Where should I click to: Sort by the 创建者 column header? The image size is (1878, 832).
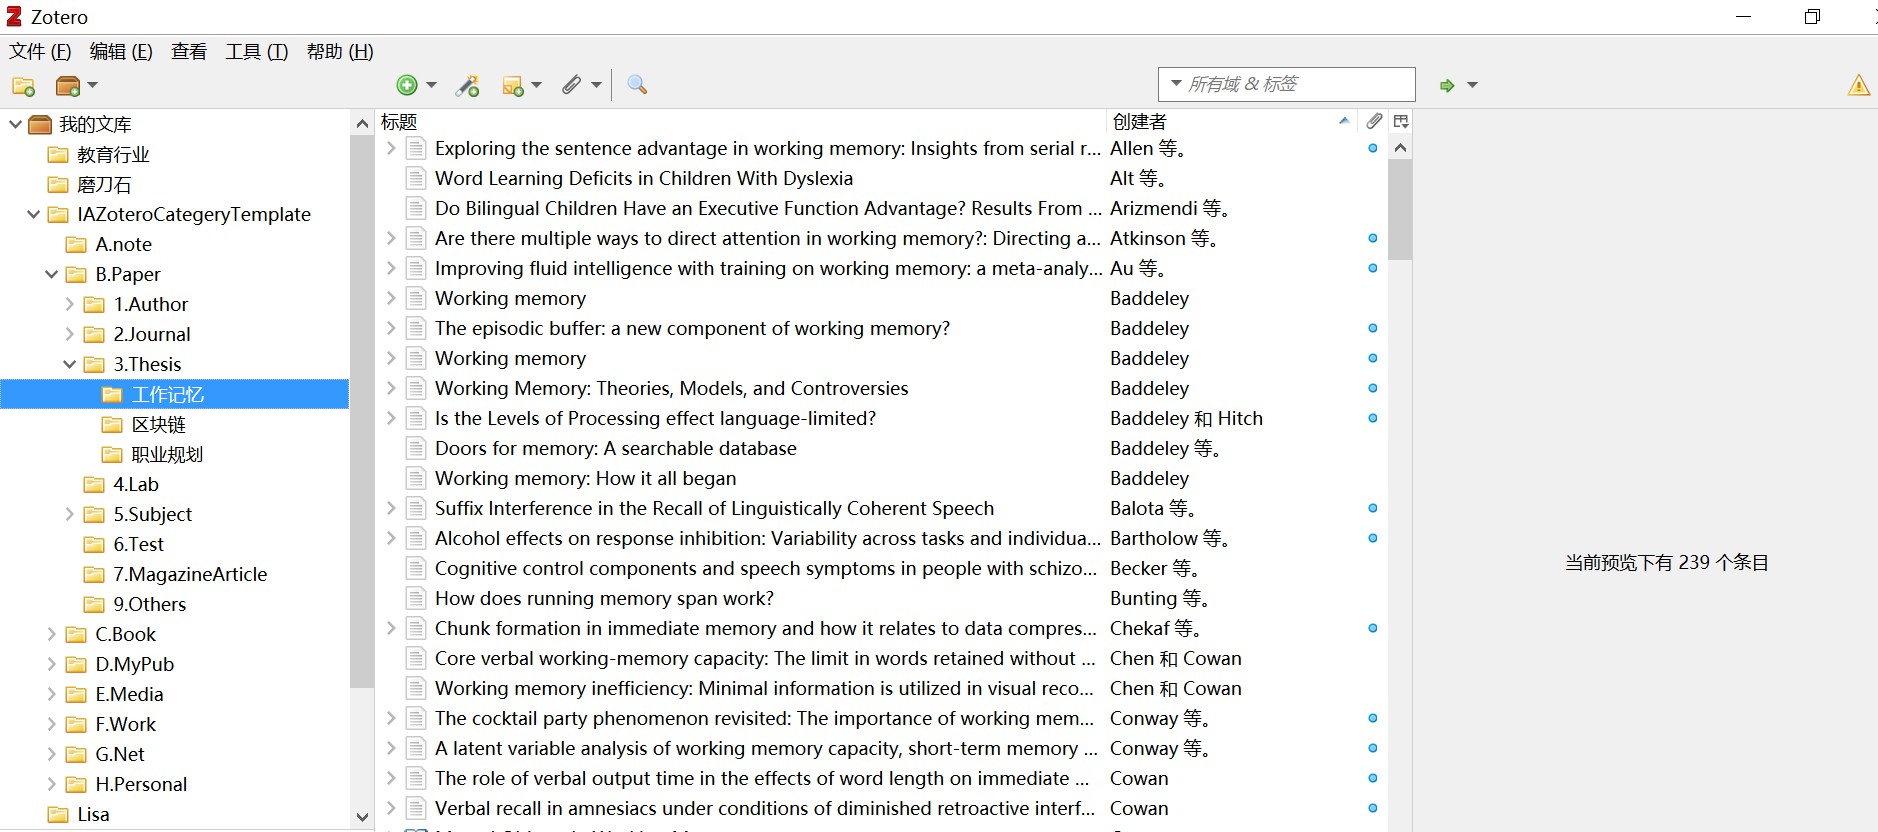point(1231,121)
